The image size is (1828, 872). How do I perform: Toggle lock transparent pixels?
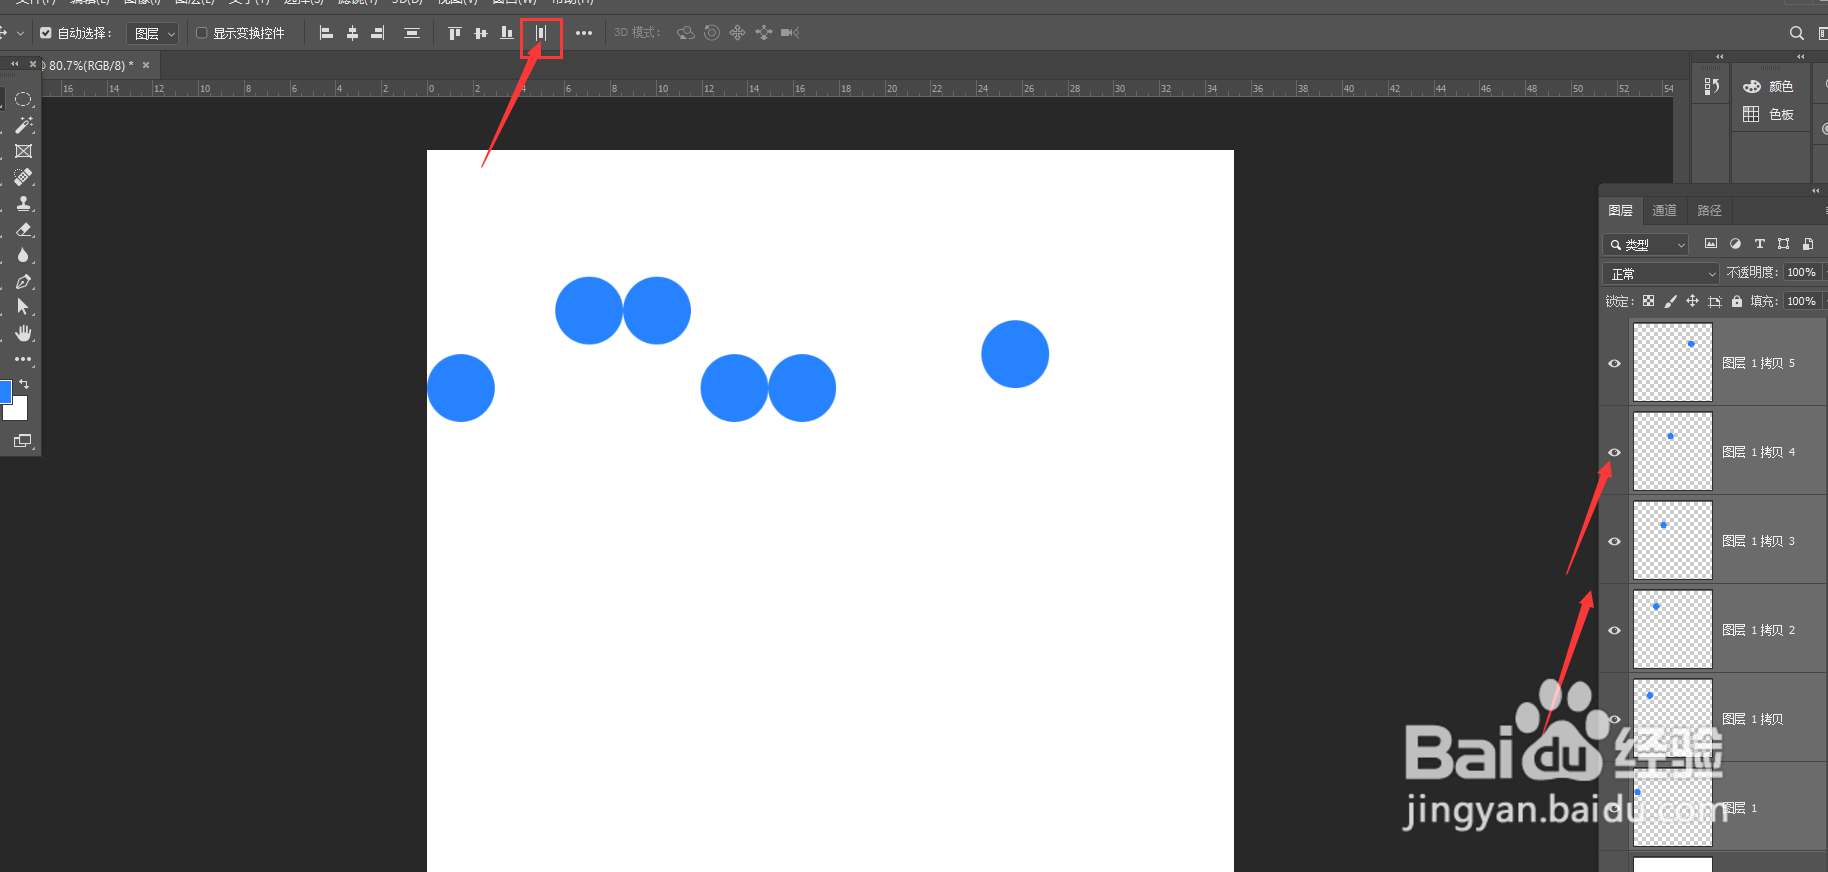point(1648,301)
